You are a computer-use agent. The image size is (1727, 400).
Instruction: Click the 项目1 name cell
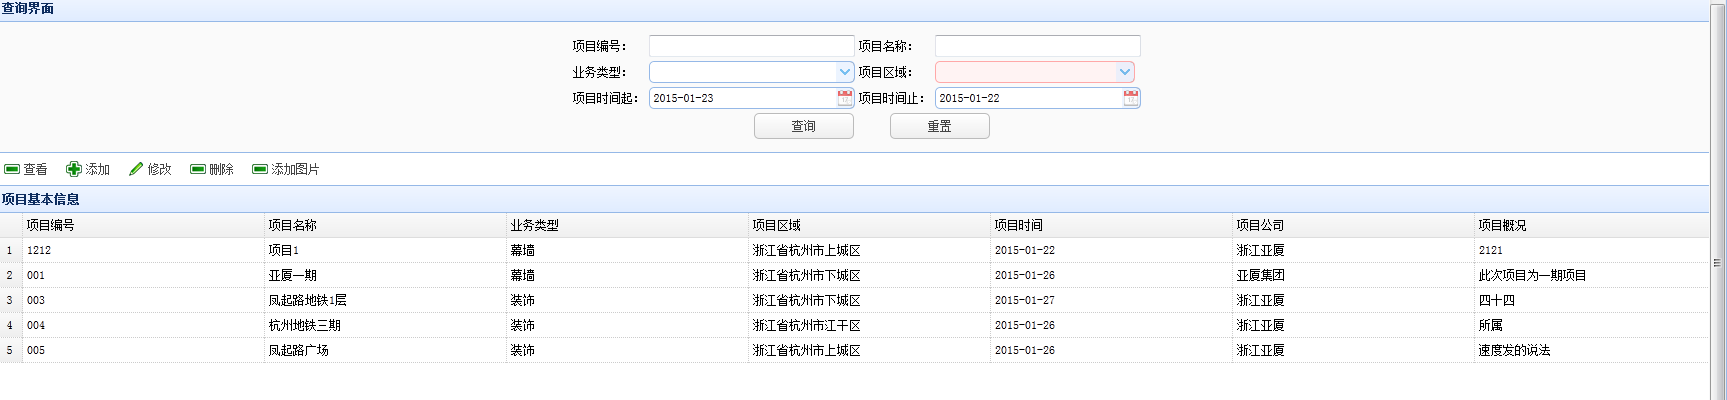tap(385, 250)
